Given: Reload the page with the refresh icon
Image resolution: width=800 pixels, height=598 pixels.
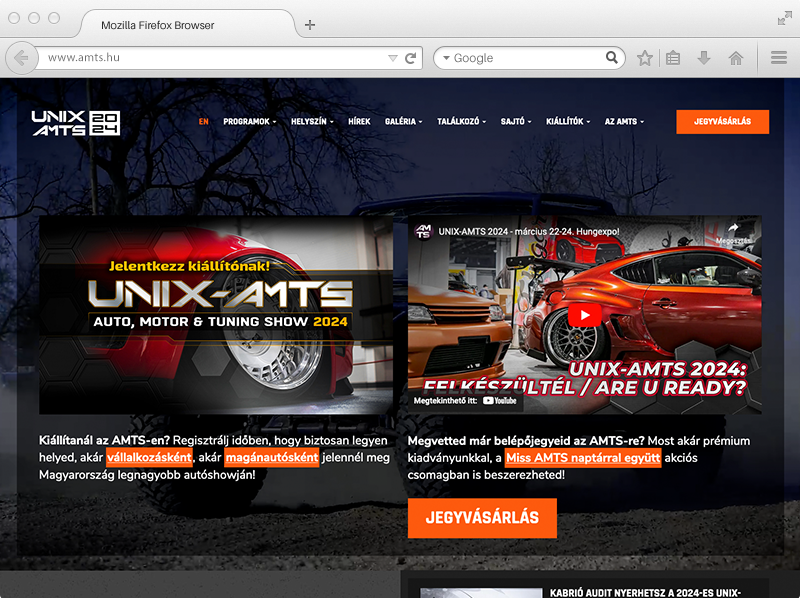Looking at the screenshot, I should click(410, 58).
